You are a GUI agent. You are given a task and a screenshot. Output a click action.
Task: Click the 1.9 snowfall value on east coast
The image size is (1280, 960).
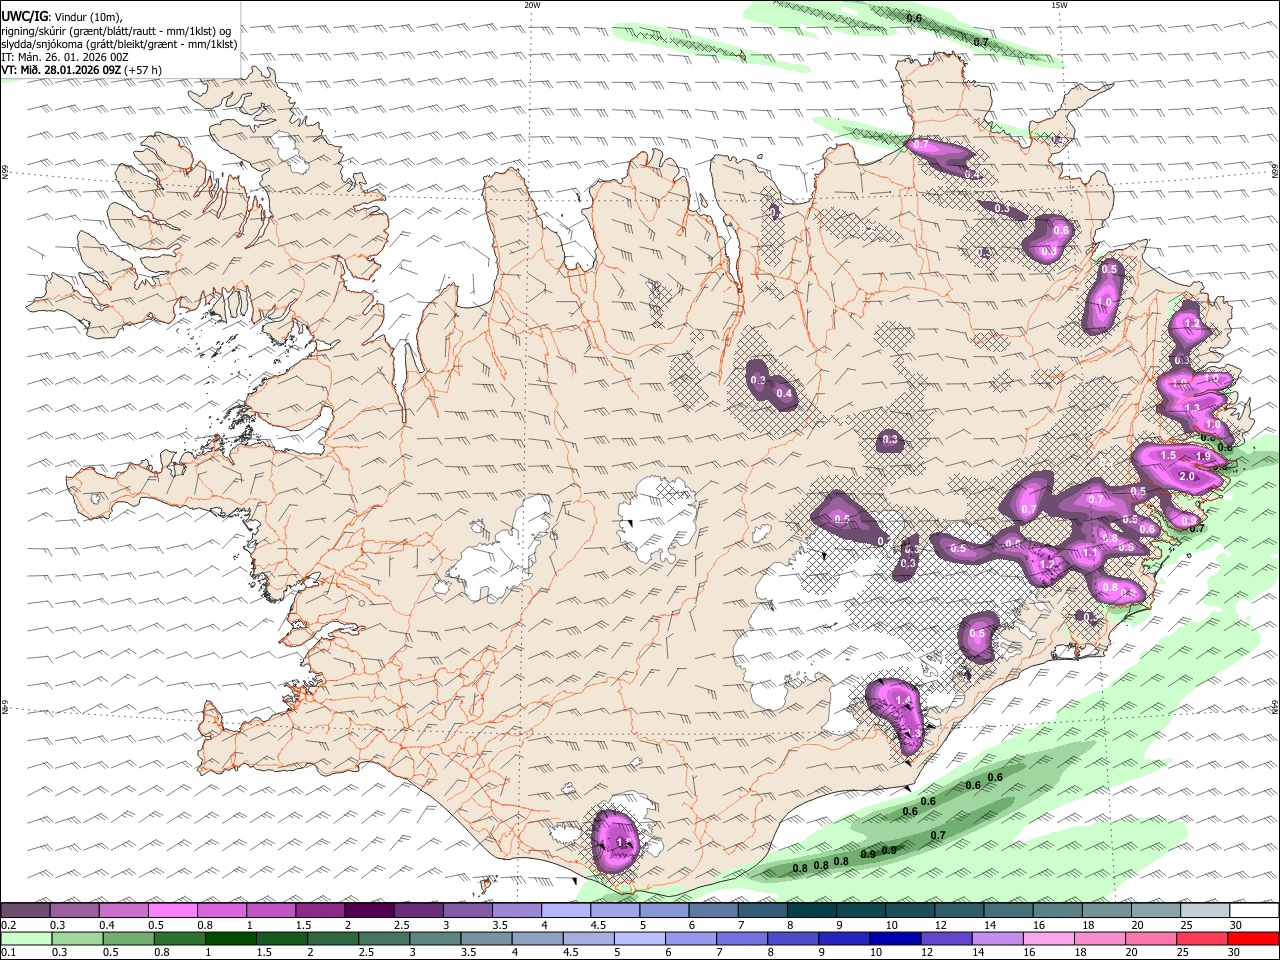pos(1203,456)
